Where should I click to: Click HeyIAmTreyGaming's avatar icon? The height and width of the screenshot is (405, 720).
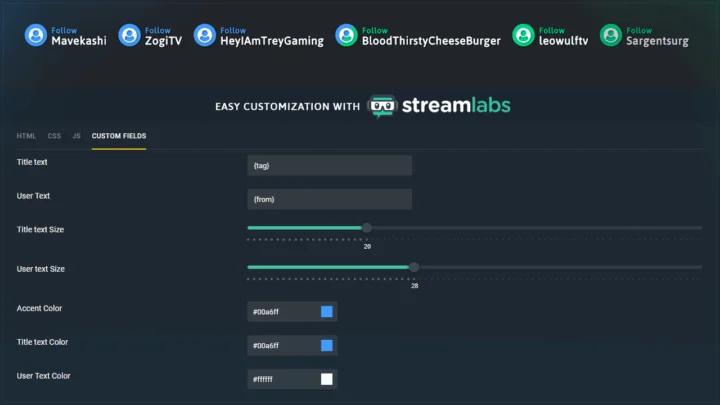205,36
